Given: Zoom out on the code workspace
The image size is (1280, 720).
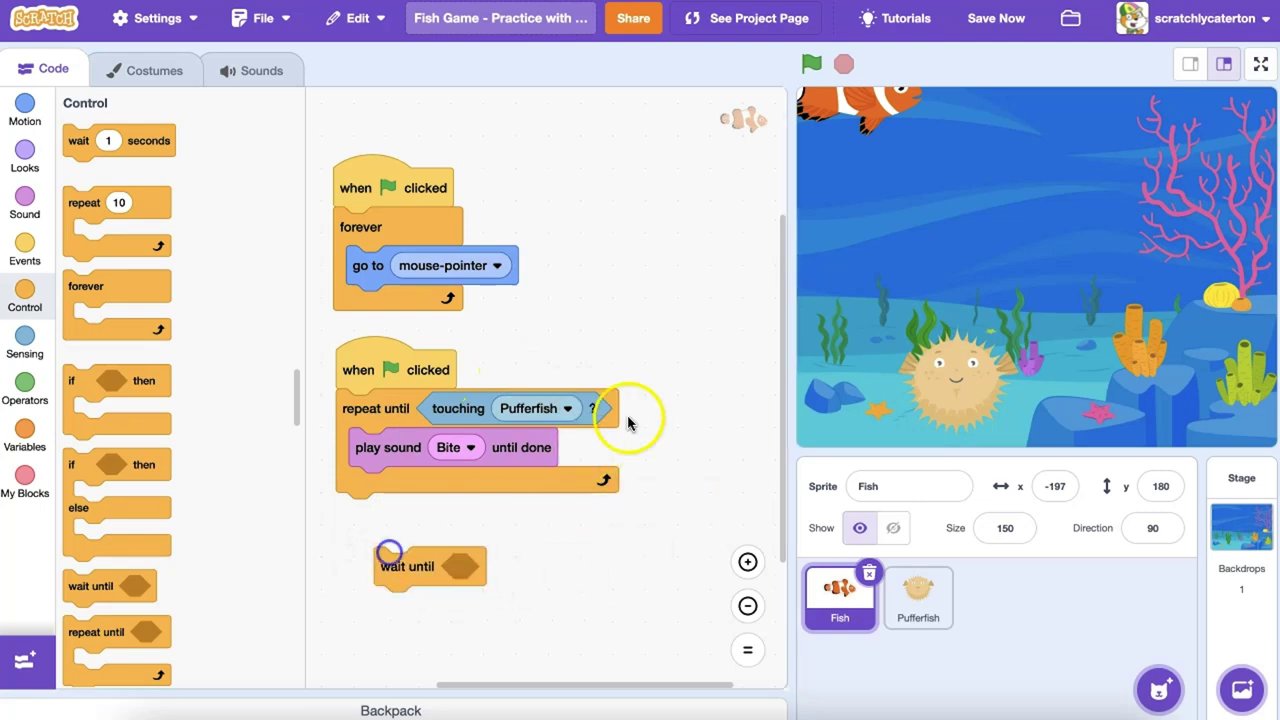Looking at the screenshot, I should click(747, 606).
